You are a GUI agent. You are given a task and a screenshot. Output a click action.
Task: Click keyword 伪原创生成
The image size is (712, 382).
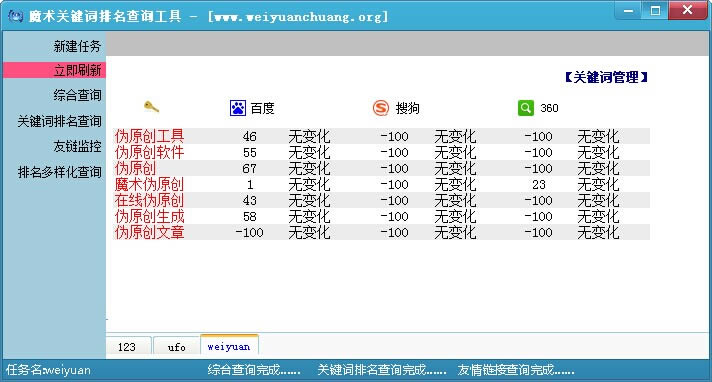click(x=149, y=216)
